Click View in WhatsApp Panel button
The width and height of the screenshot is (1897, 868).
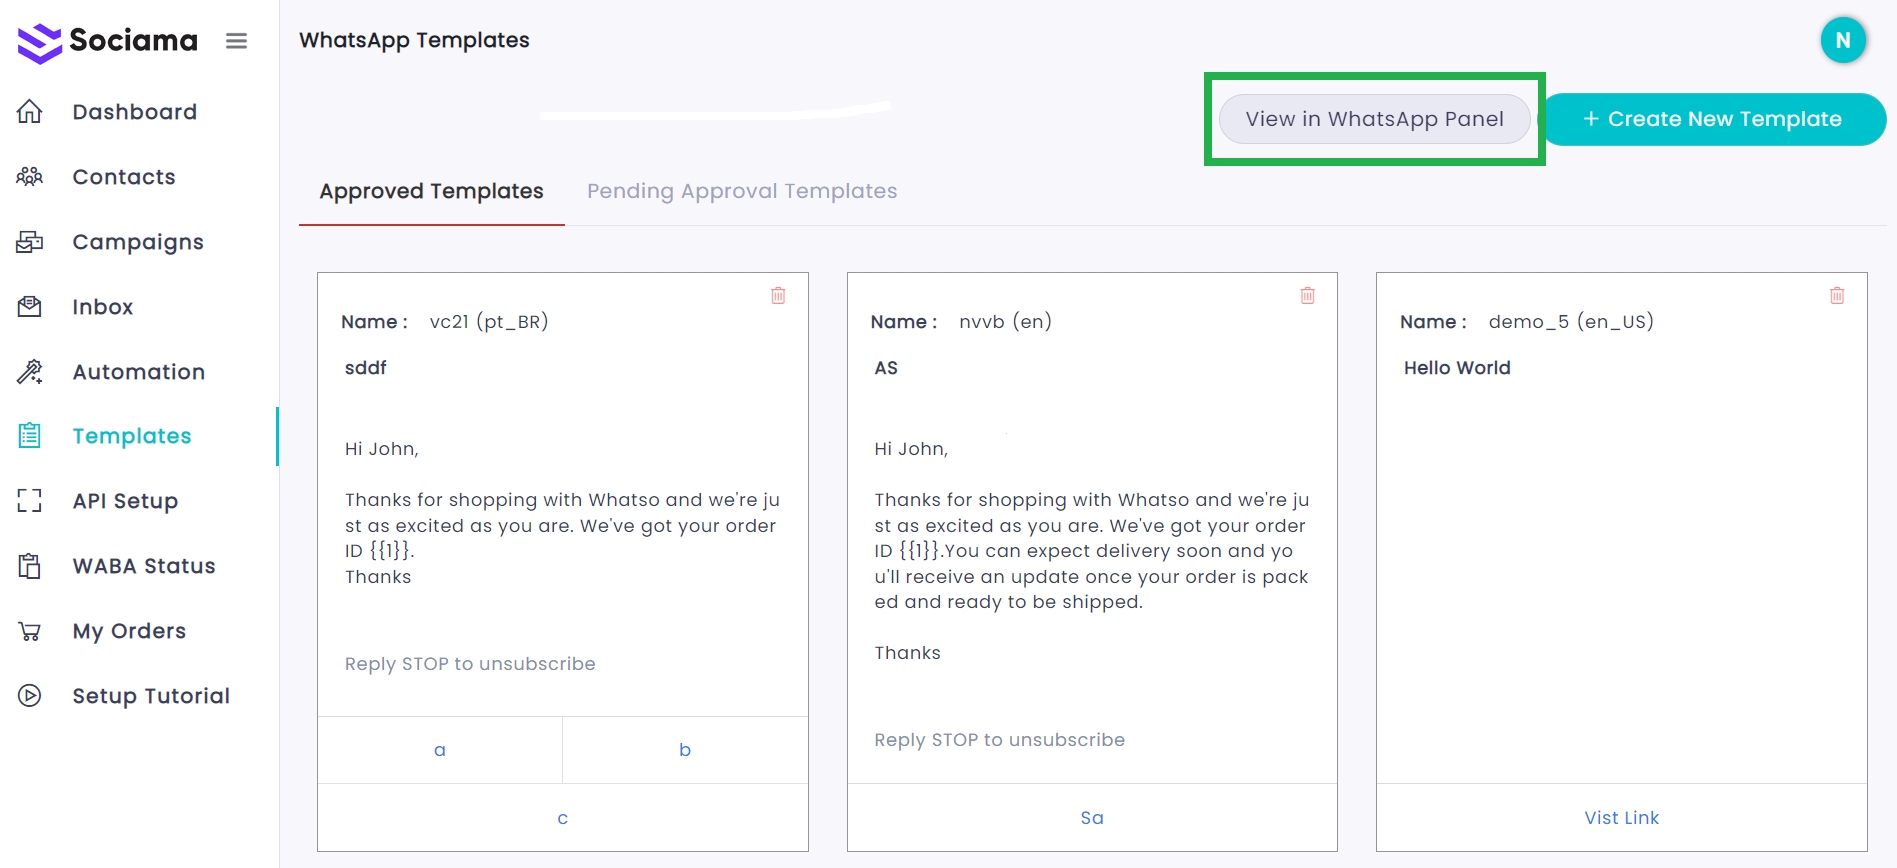[1374, 119]
